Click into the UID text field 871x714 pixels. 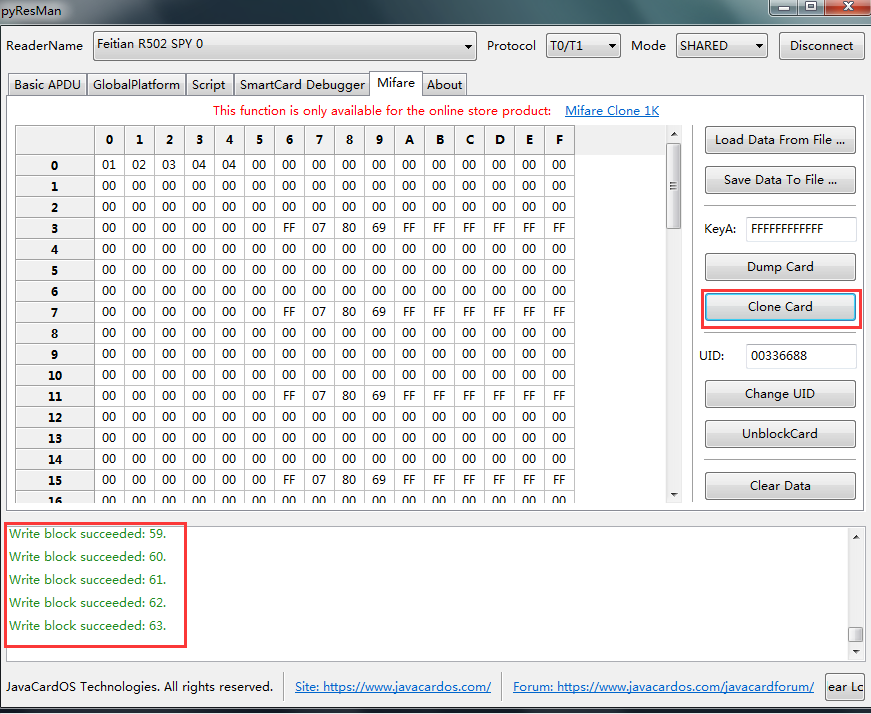pos(800,356)
